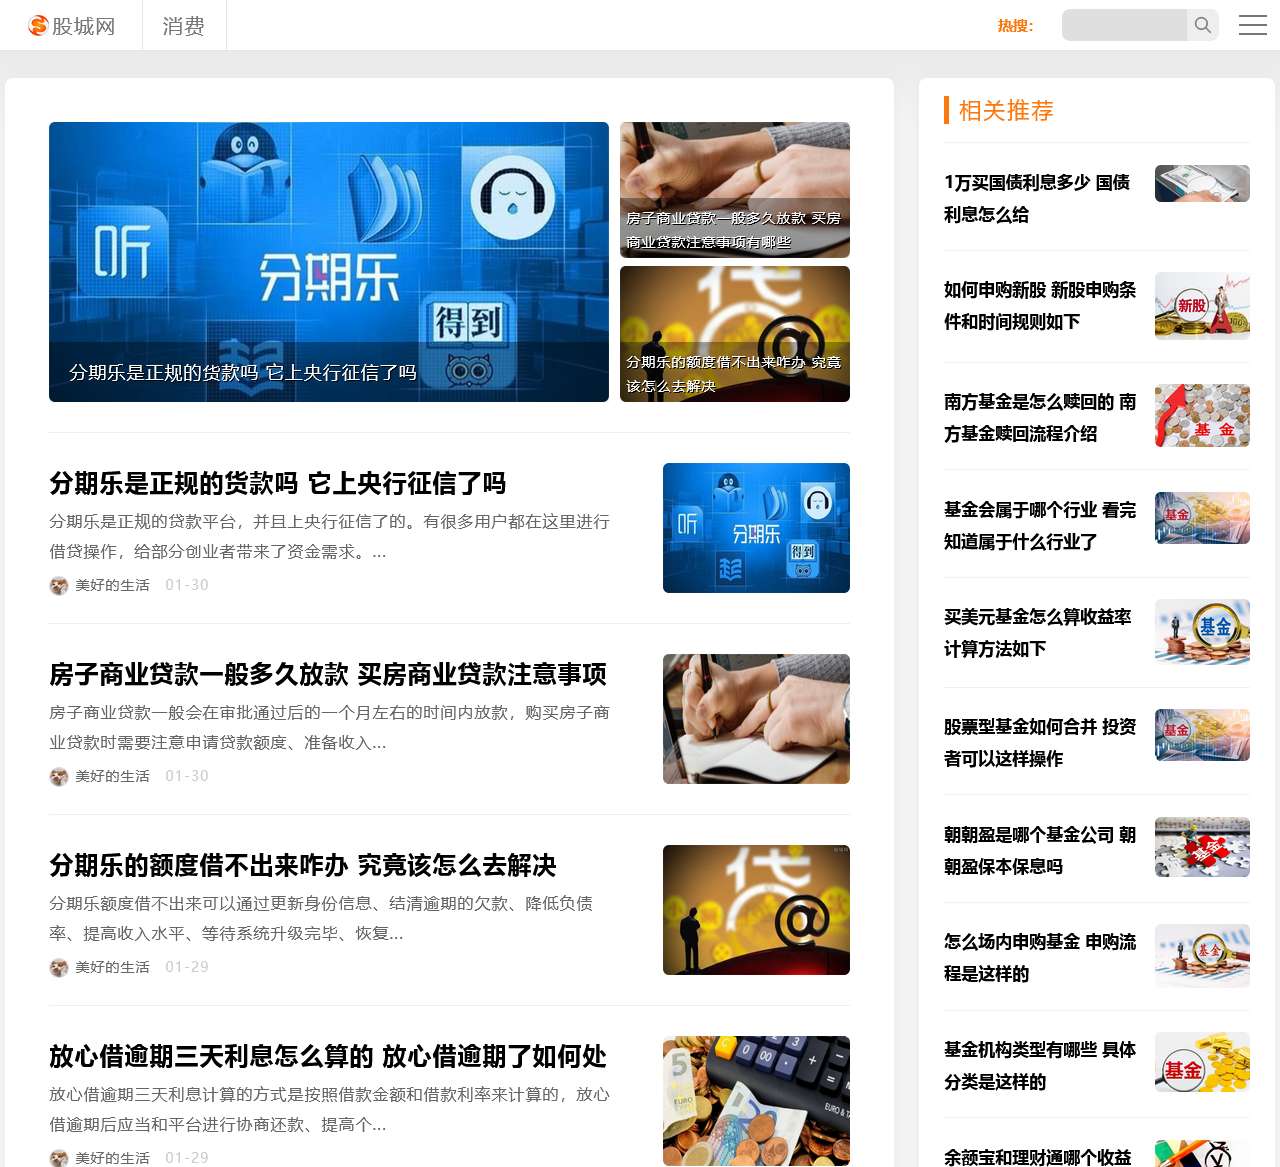The height and width of the screenshot is (1167, 1280).
Task: Open sidebar link 朝朝盈是哪个基金公司
Action: (1040, 851)
